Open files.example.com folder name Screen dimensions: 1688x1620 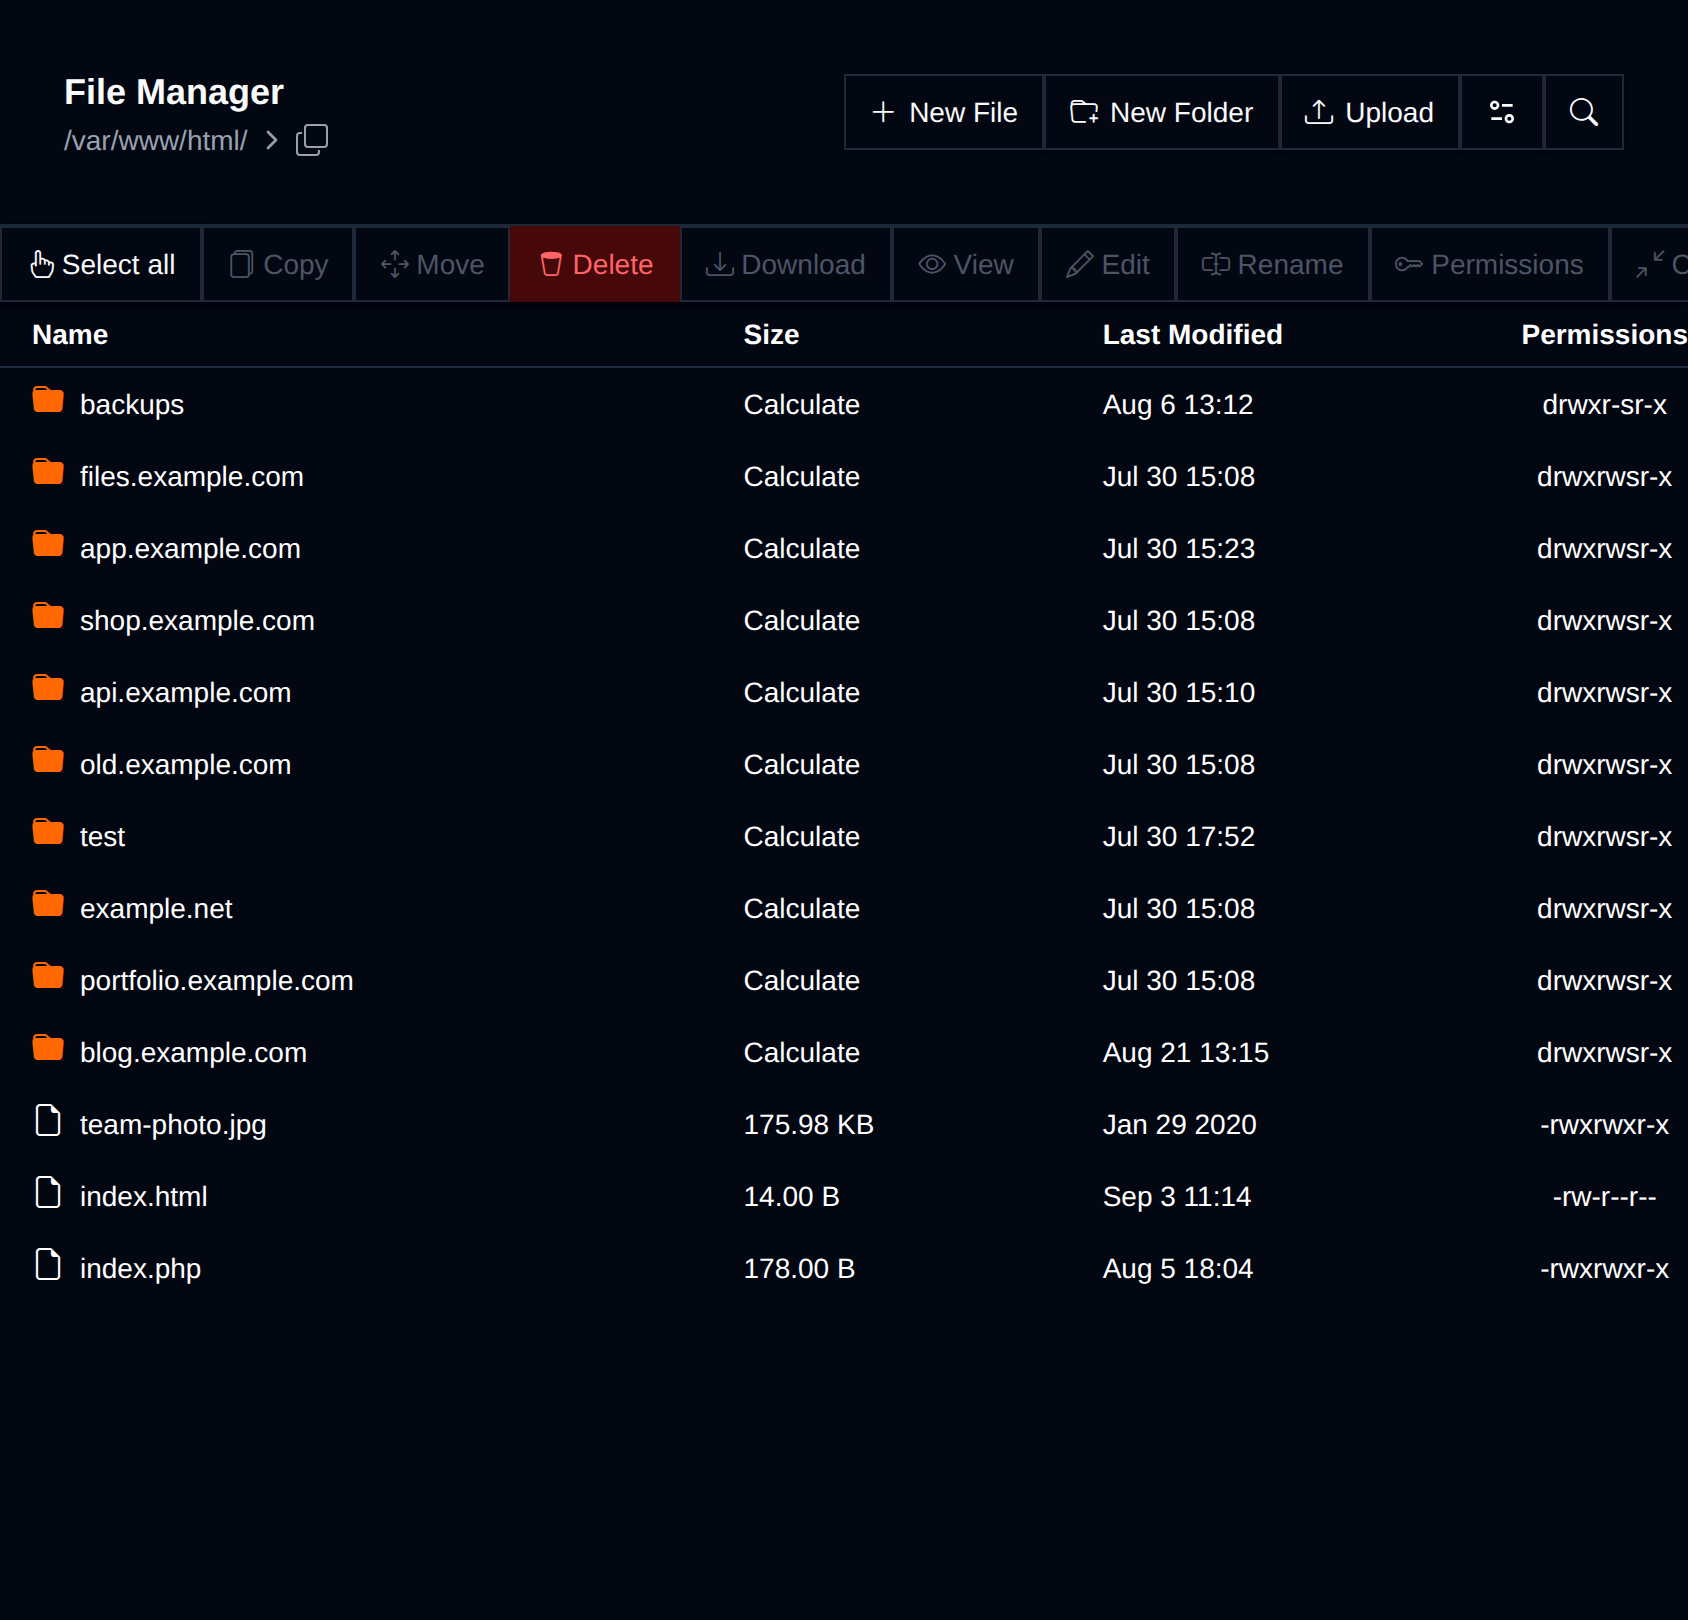coord(192,477)
